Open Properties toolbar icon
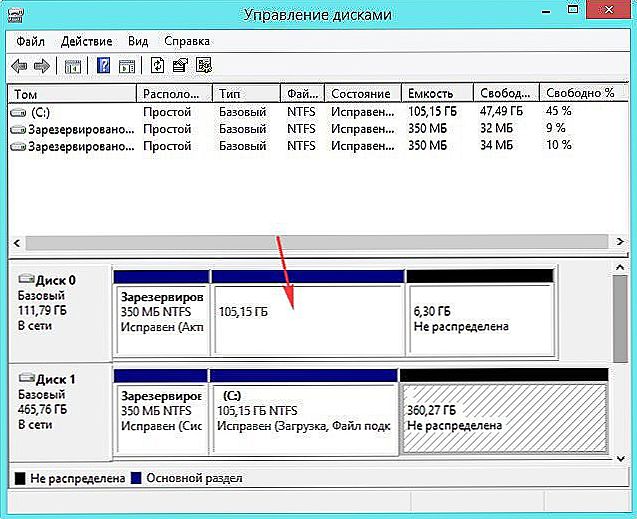 tap(180, 65)
